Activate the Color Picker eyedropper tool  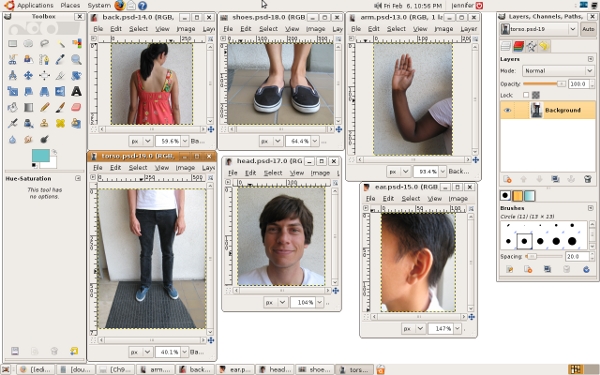click(x=60, y=59)
